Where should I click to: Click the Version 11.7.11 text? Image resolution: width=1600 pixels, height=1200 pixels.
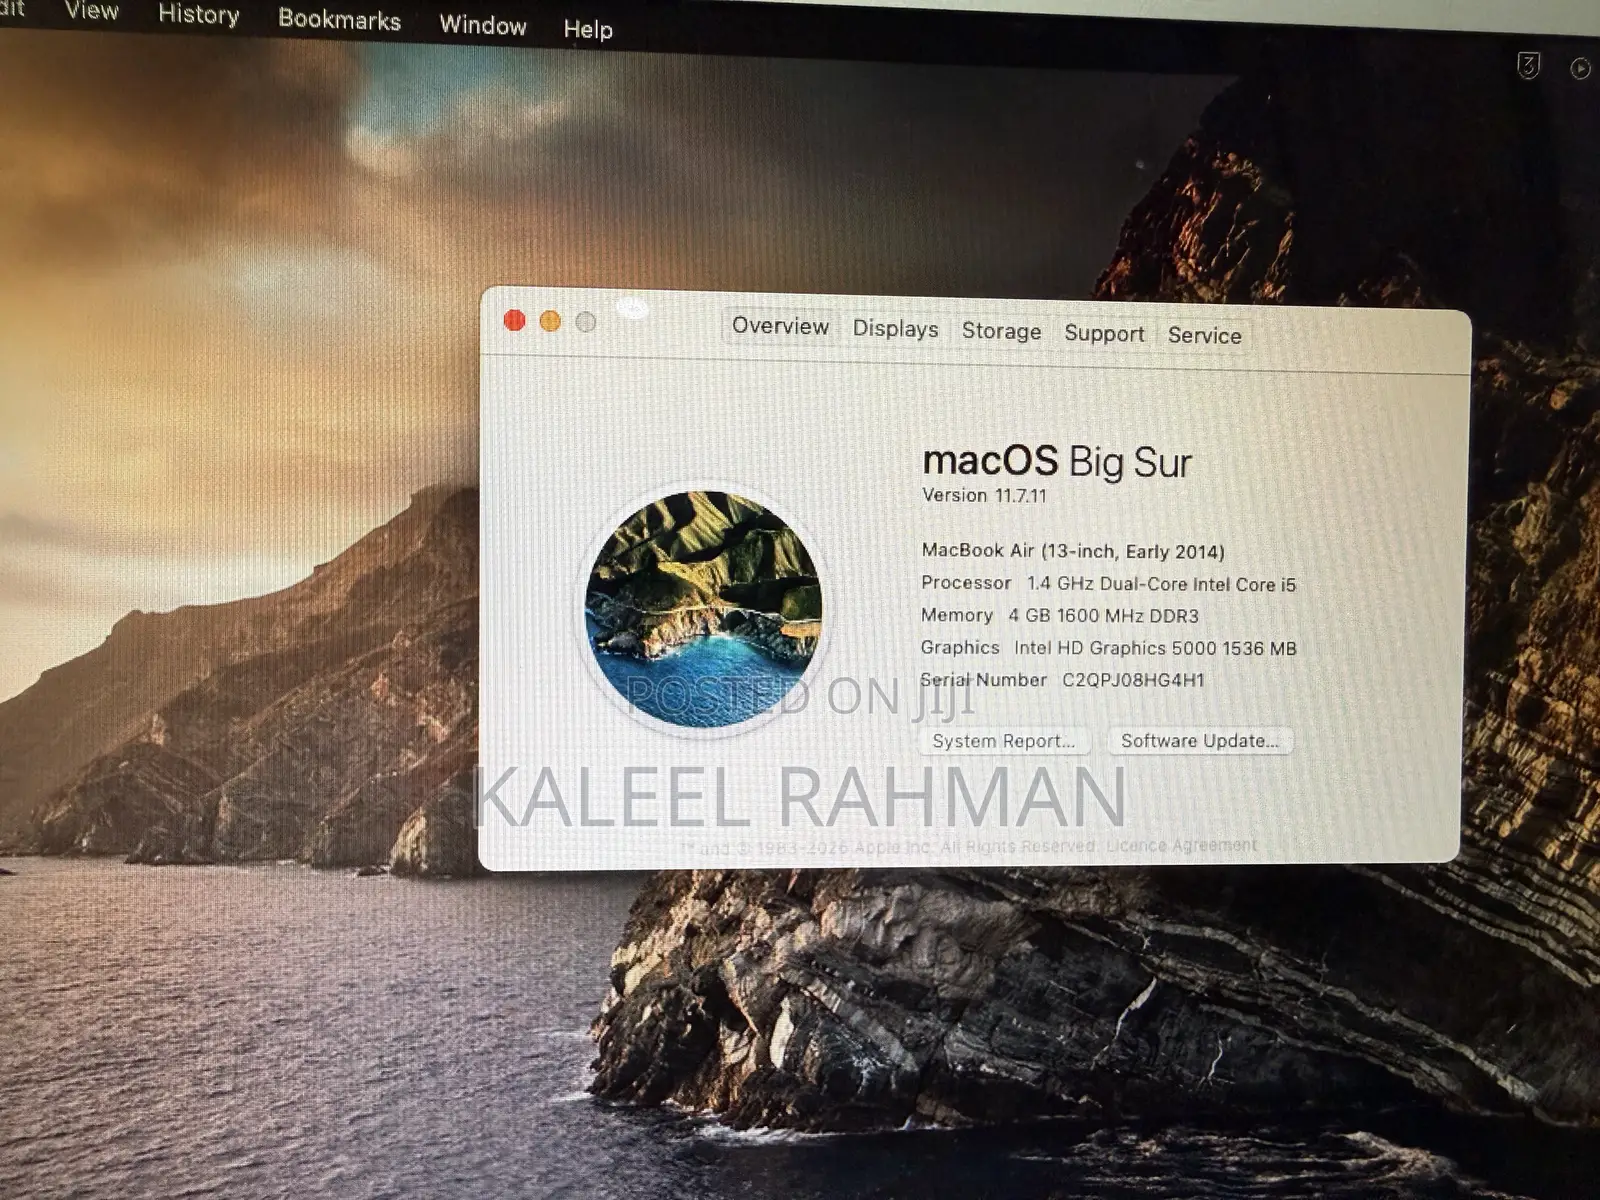(x=984, y=496)
